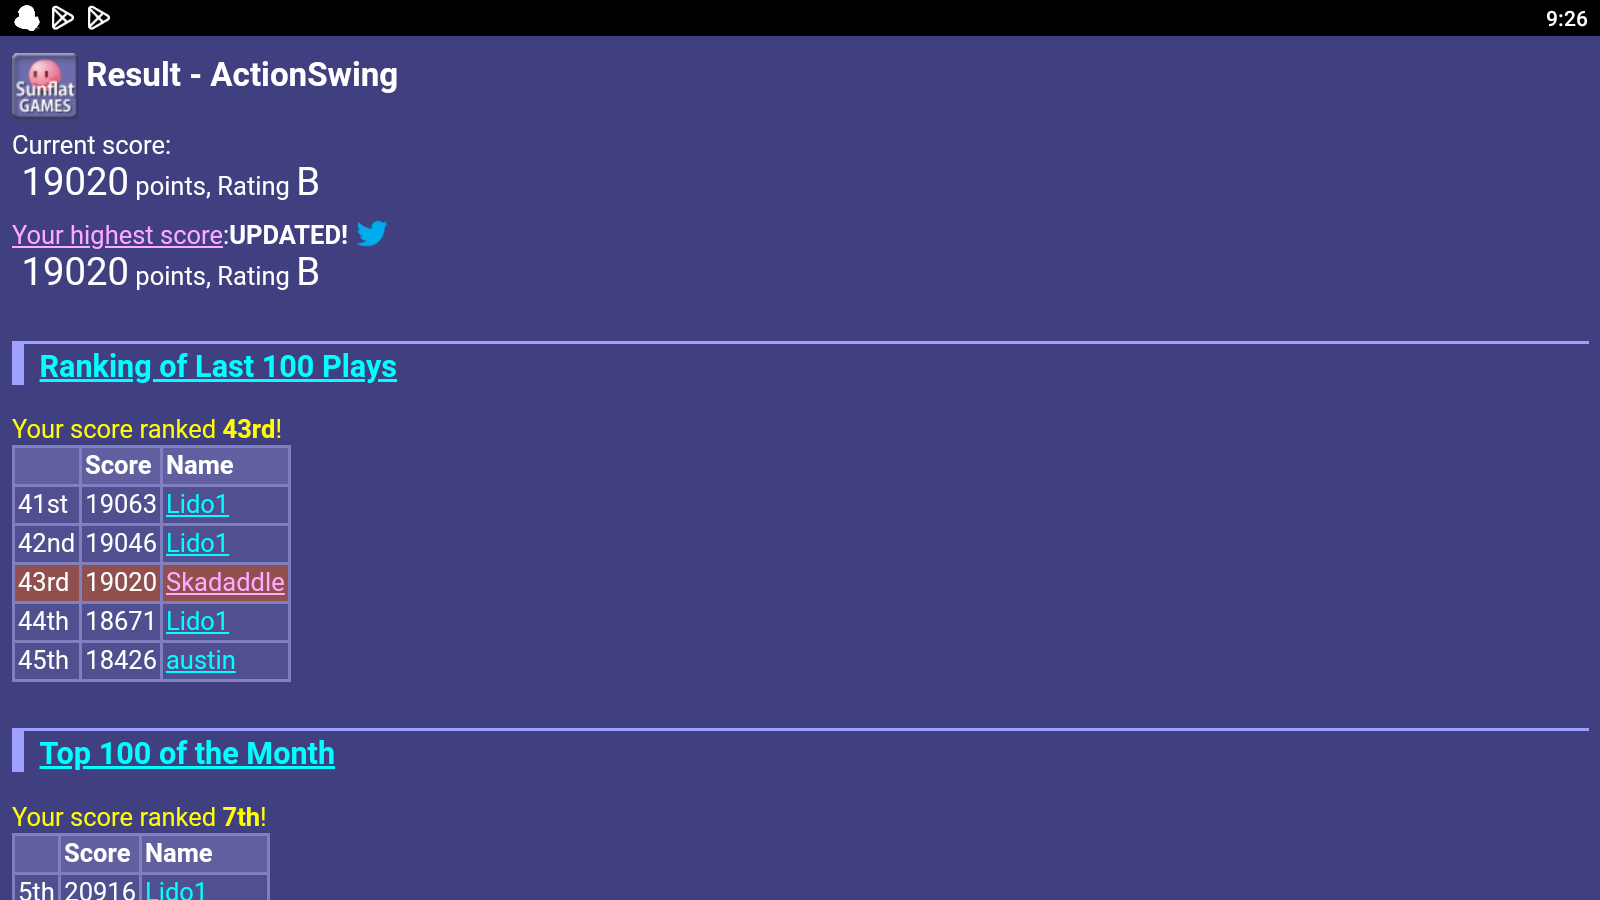Click the Score header in Last 100 table

click(x=118, y=465)
